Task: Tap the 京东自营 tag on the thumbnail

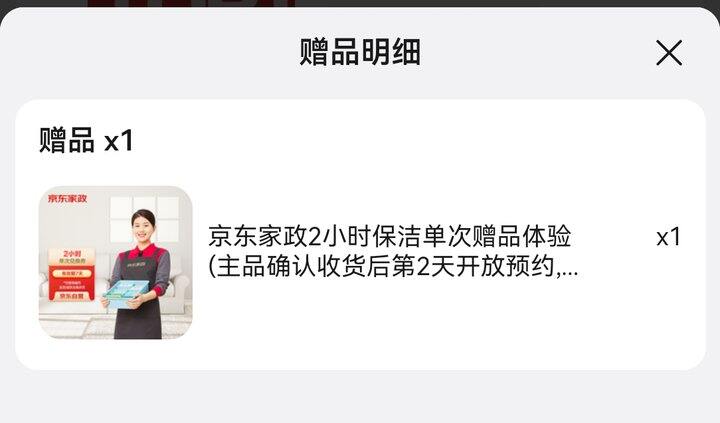Action: point(72,296)
